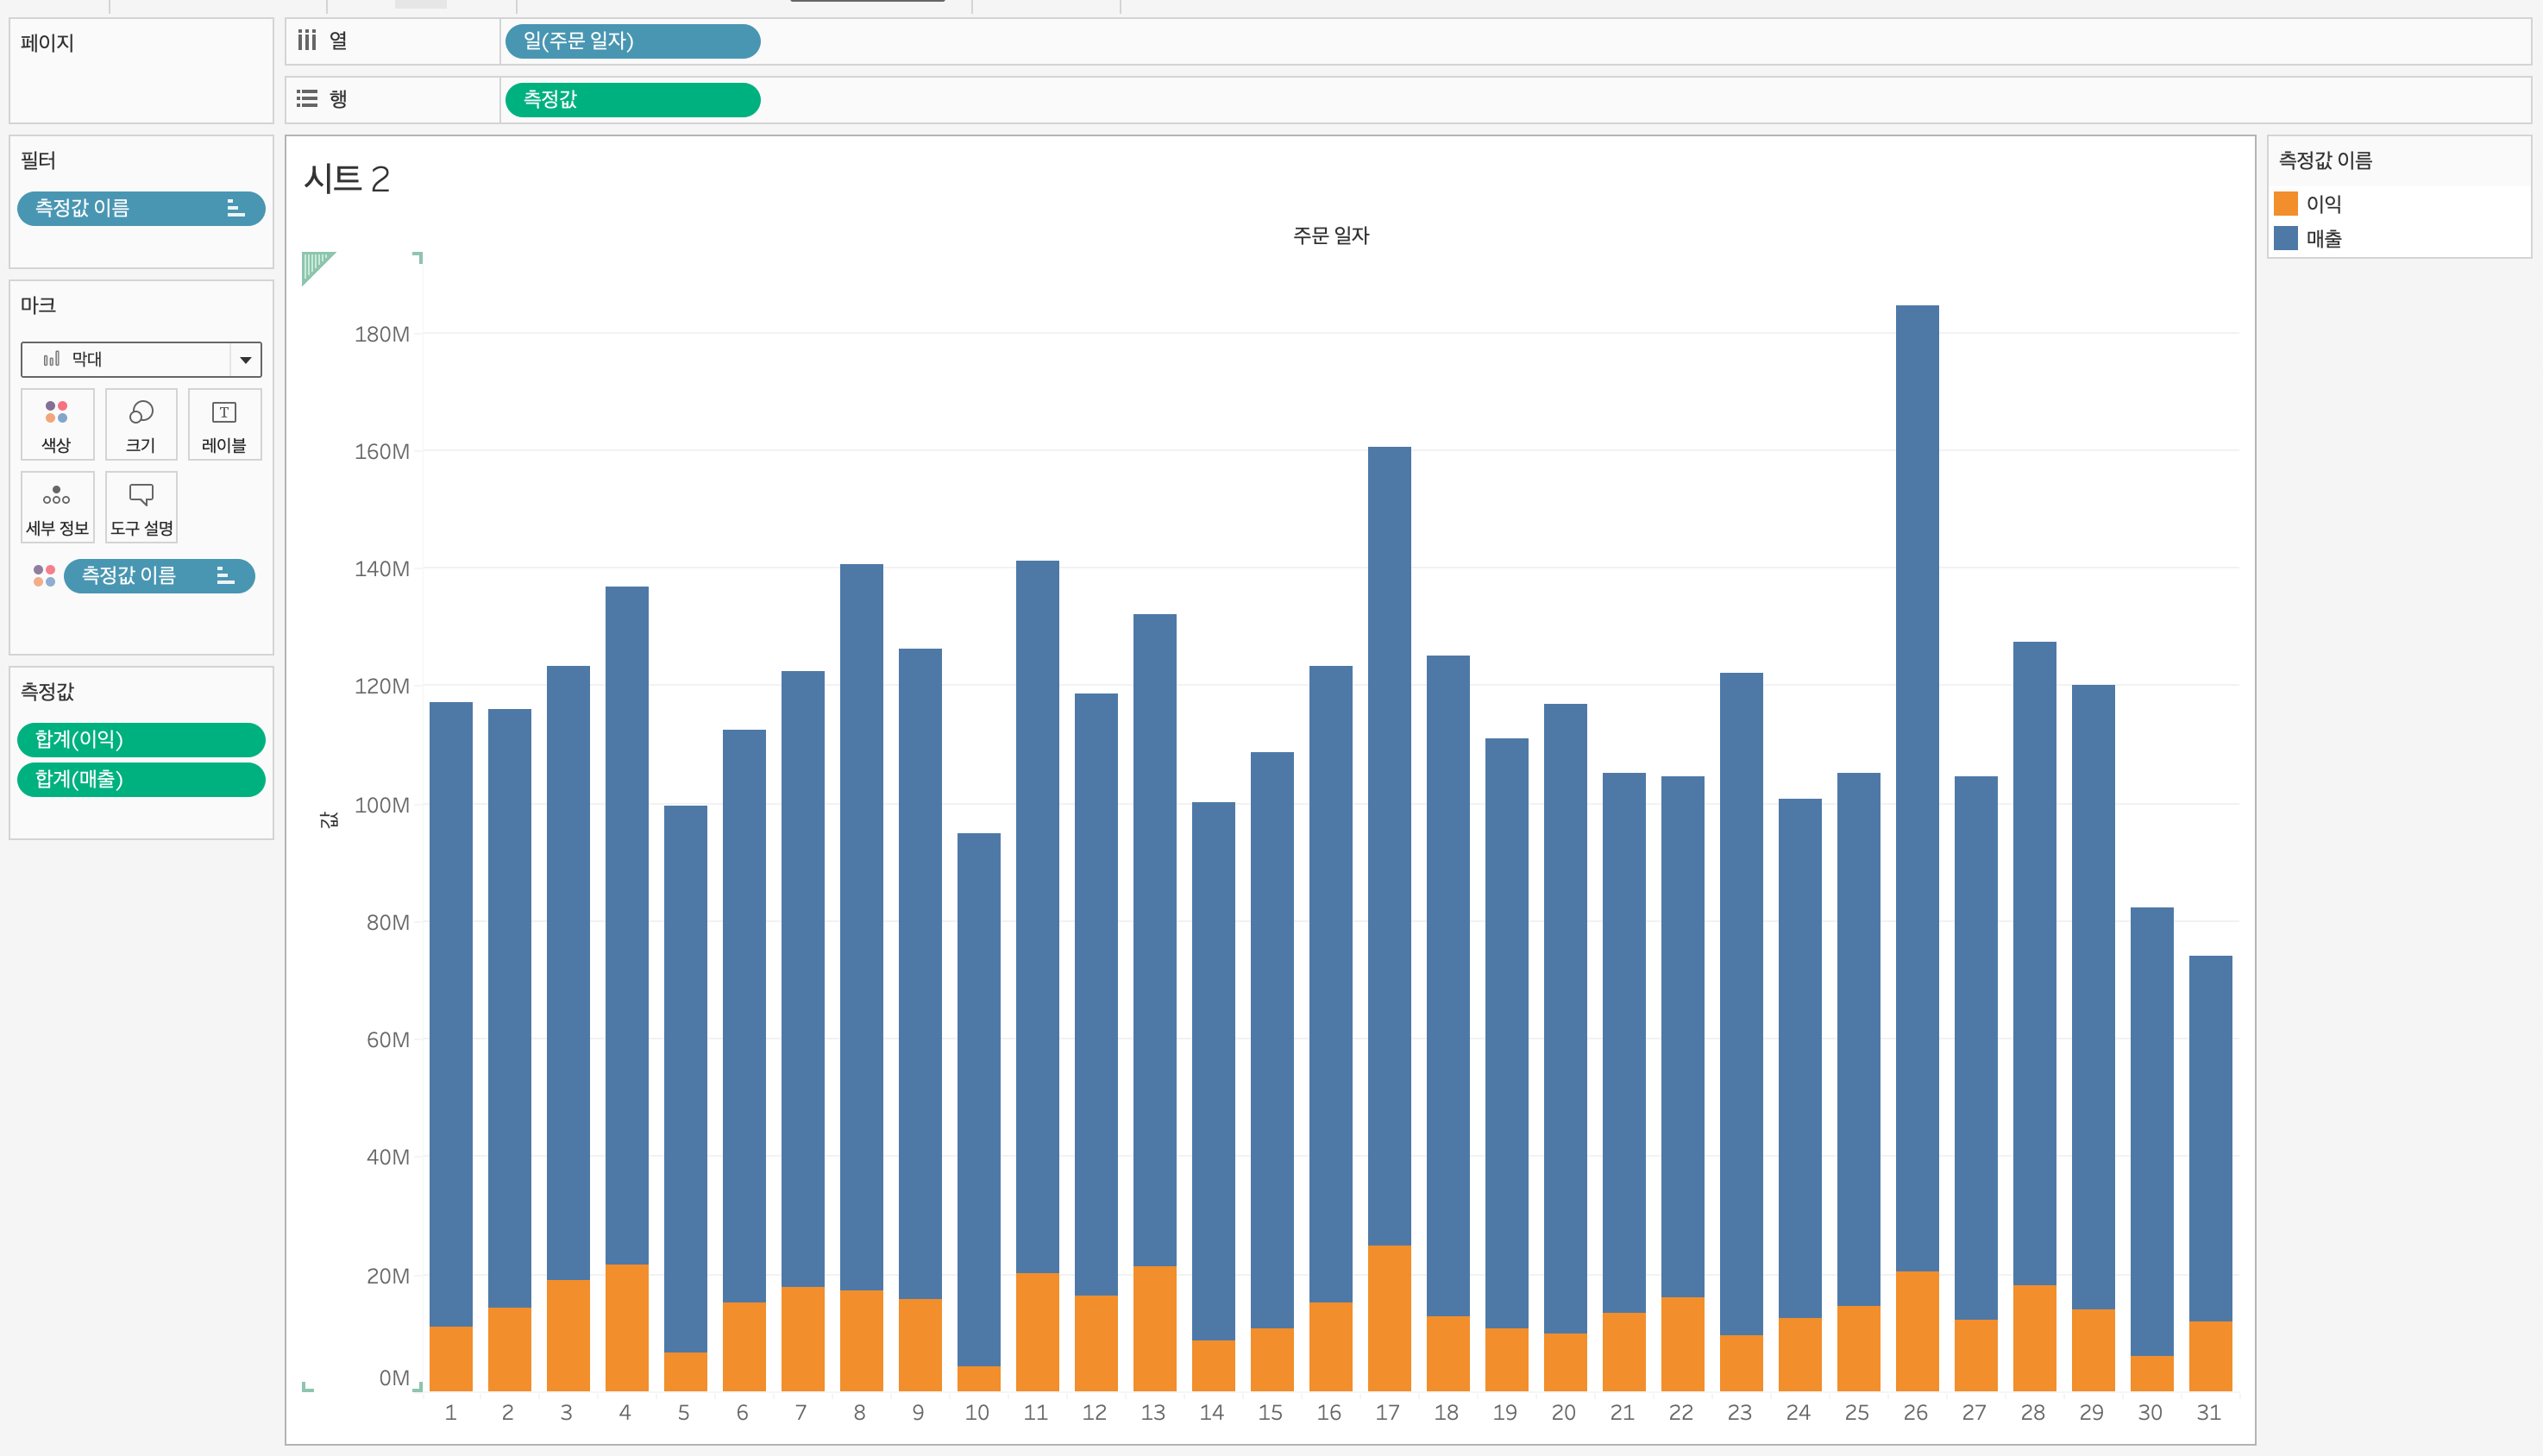The width and height of the screenshot is (2543, 1456).
Task: Click the color dots icon beside 측정값 이름 pill
Action: point(44,576)
